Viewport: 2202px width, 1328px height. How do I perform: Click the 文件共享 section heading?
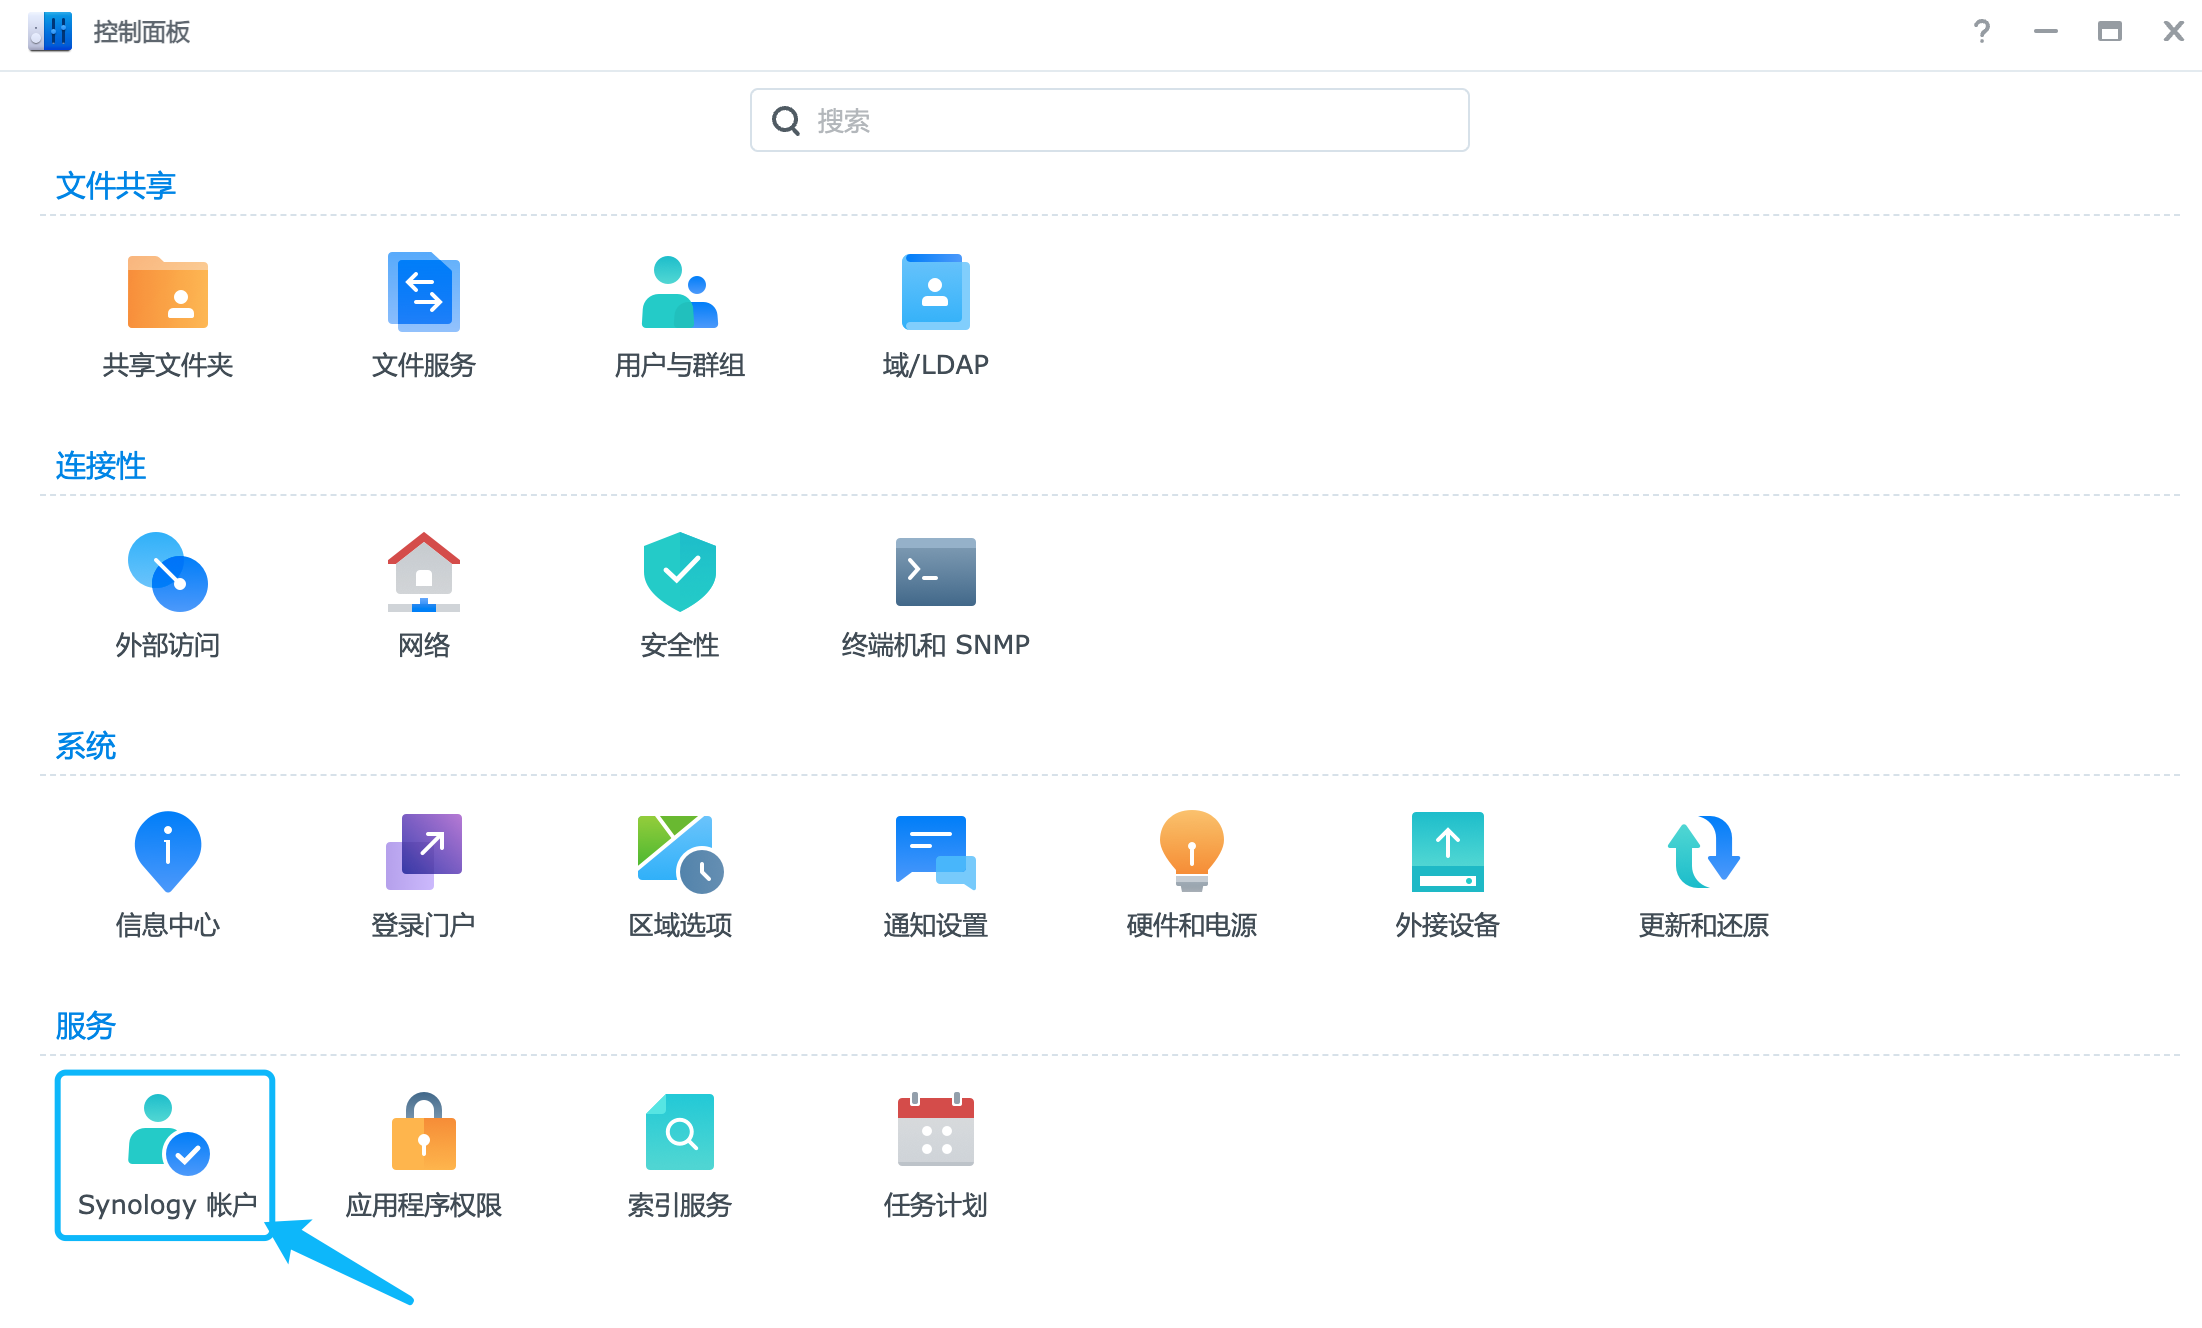pyautogui.click(x=116, y=186)
